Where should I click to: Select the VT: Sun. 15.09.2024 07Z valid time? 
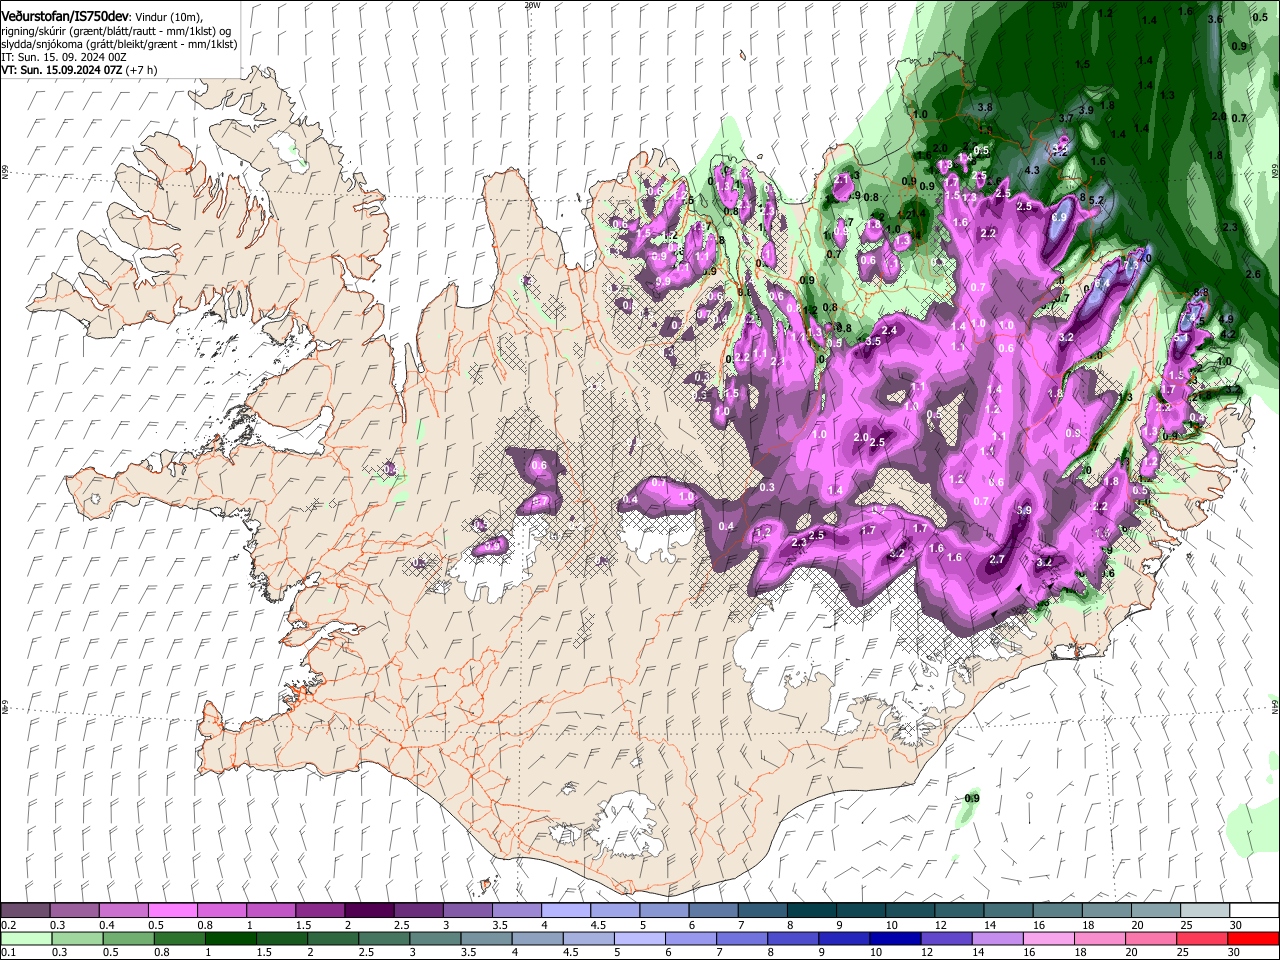click(61, 71)
